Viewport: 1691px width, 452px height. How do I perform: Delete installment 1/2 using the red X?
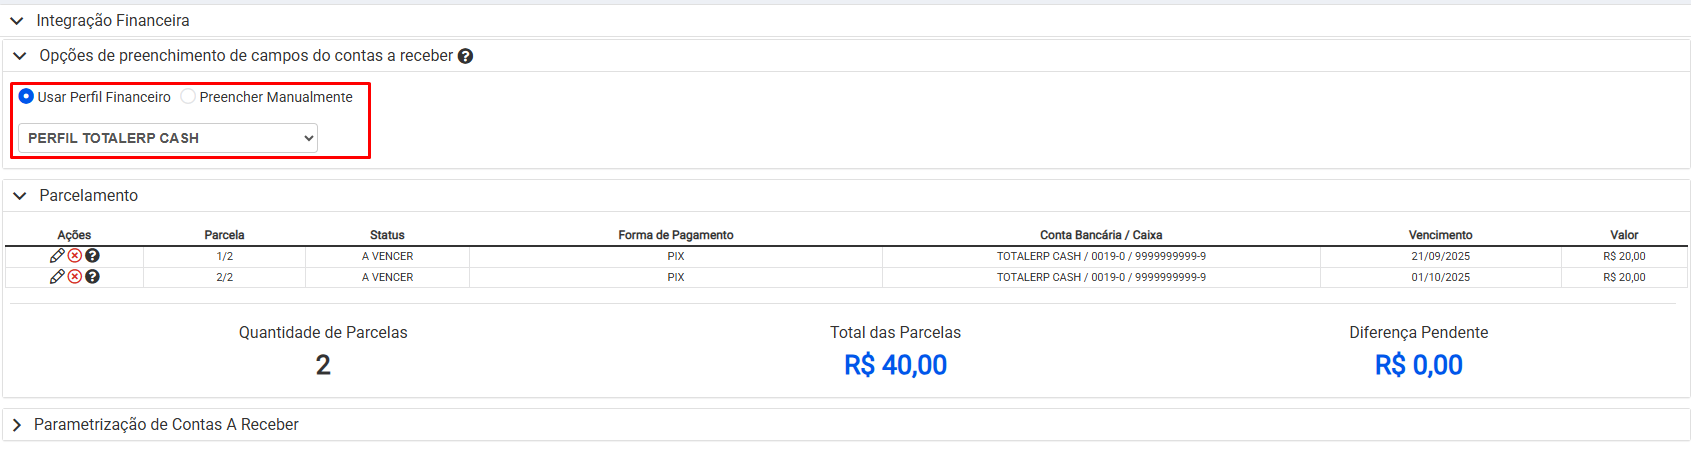point(75,256)
